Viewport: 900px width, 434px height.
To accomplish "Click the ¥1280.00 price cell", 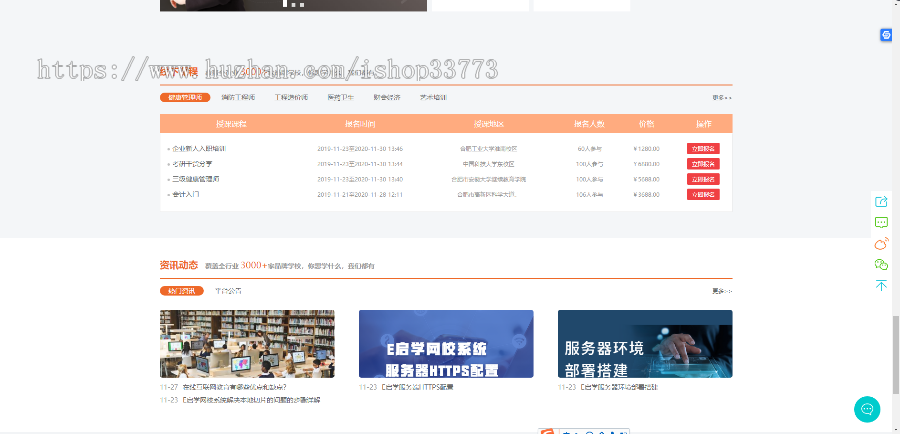I will (x=646, y=149).
